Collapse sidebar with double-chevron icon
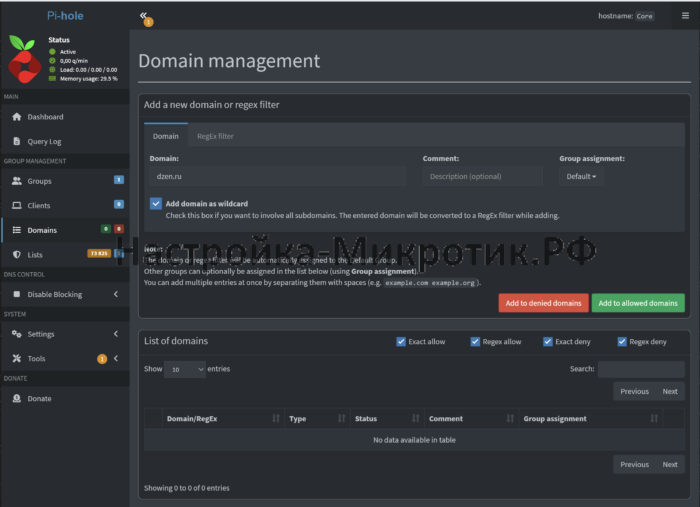Viewport: 700px width, 507px height. click(143, 16)
